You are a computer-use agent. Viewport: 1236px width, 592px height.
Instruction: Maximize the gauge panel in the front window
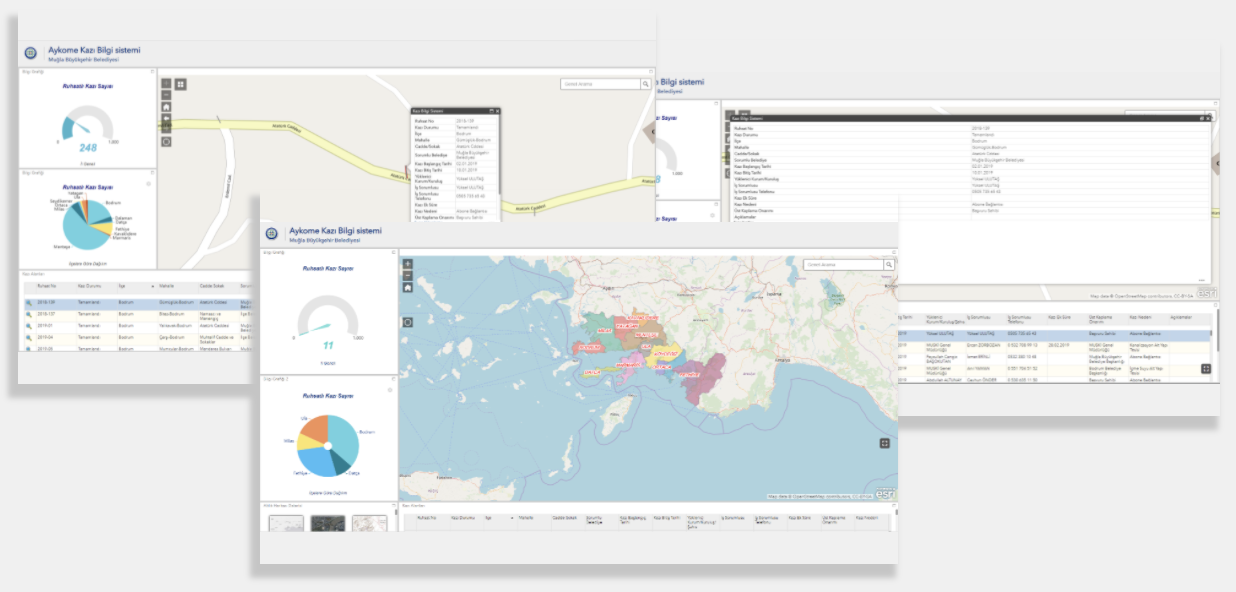pyautogui.click(x=393, y=252)
